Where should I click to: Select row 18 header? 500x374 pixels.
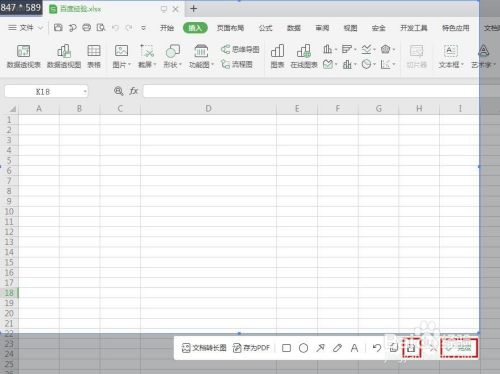(x=9, y=293)
